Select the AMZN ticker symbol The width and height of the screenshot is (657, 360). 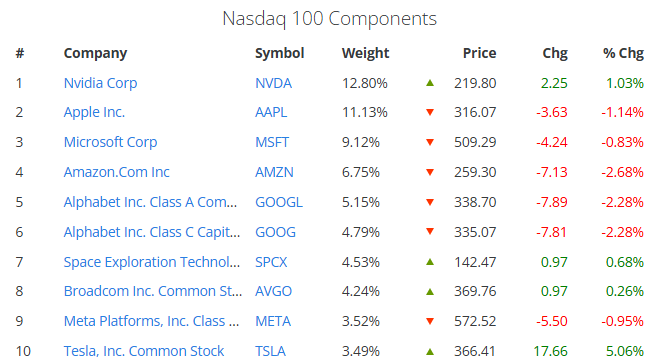pos(274,172)
